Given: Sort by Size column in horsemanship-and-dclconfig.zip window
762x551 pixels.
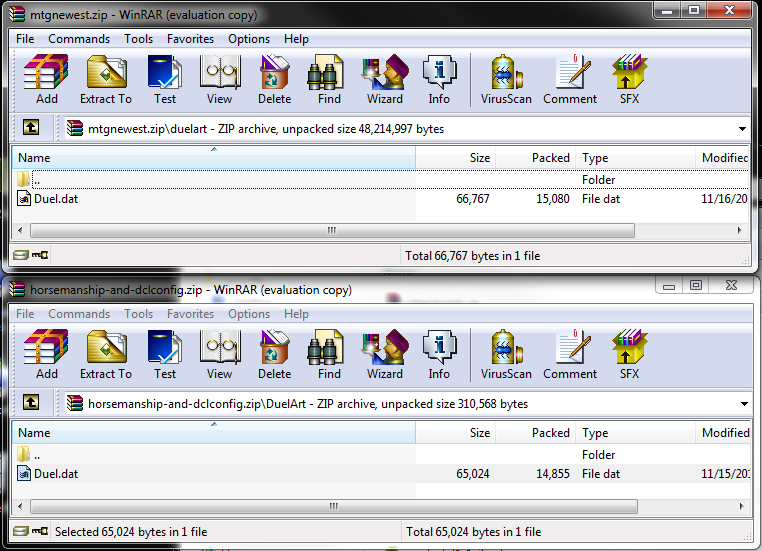Looking at the screenshot, I should point(455,432).
